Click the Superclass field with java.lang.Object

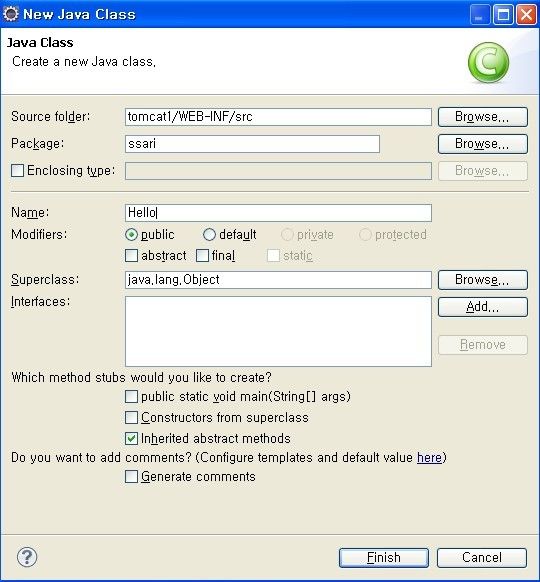[x=278, y=280]
